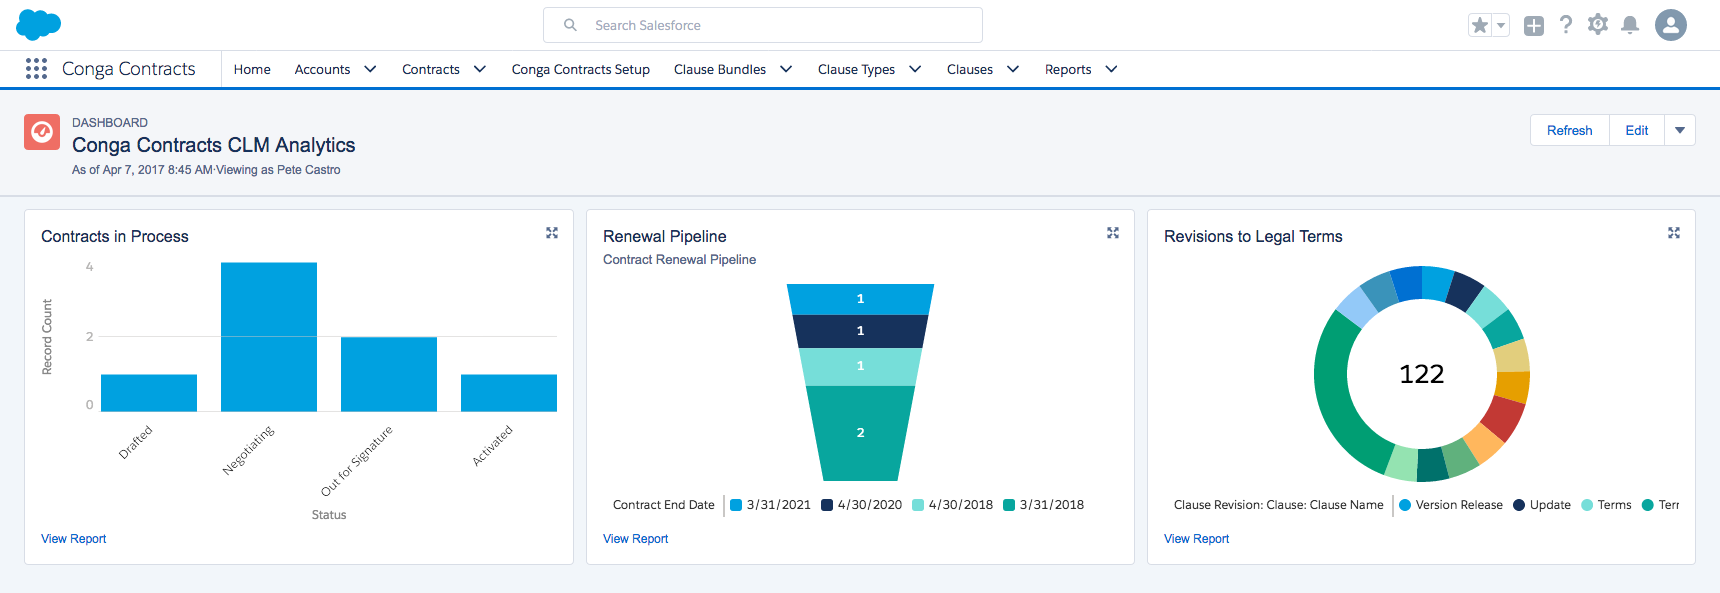Expand the Clause Bundles dropdown chevron

786,69
